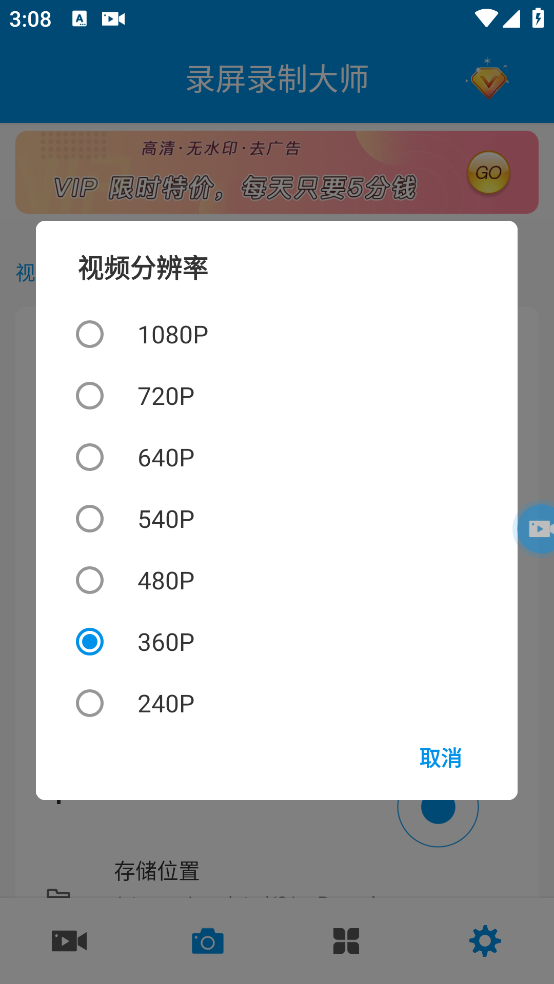Select the 720P radio option
The height and width of the screenshot is (984, 554).
point(90,396)
